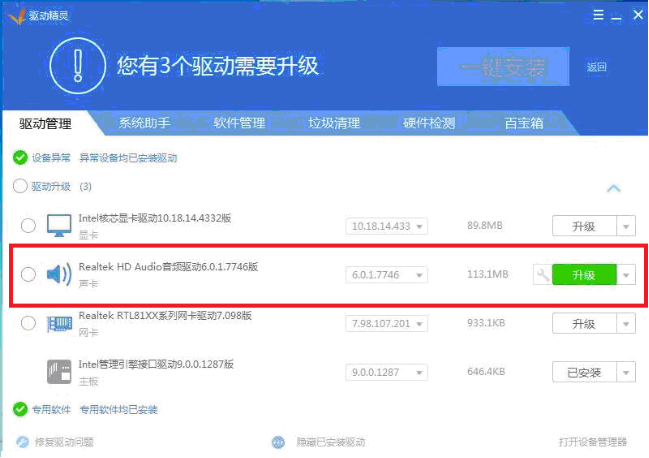The height and width of the screenshot is (458, 649).
Task: Click the 一键安装 button
Action: coord(503,67)
